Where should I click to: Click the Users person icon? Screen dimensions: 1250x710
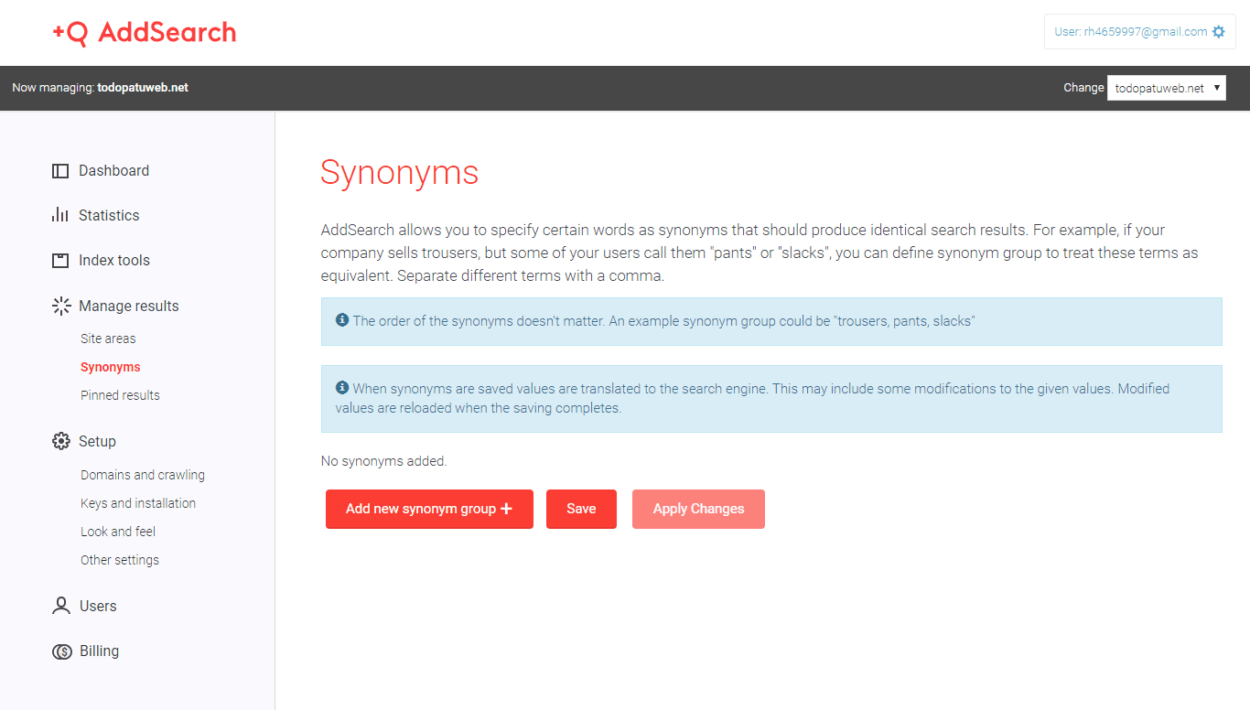coord(60,606)
